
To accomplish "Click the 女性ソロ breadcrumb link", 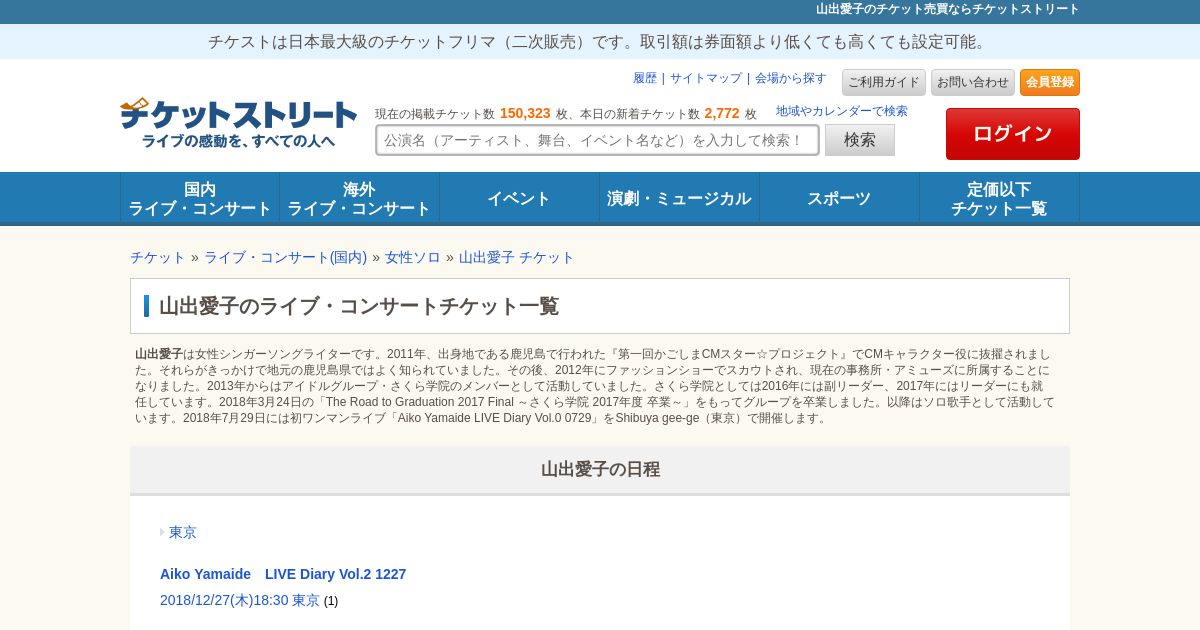I will point(413,257).
